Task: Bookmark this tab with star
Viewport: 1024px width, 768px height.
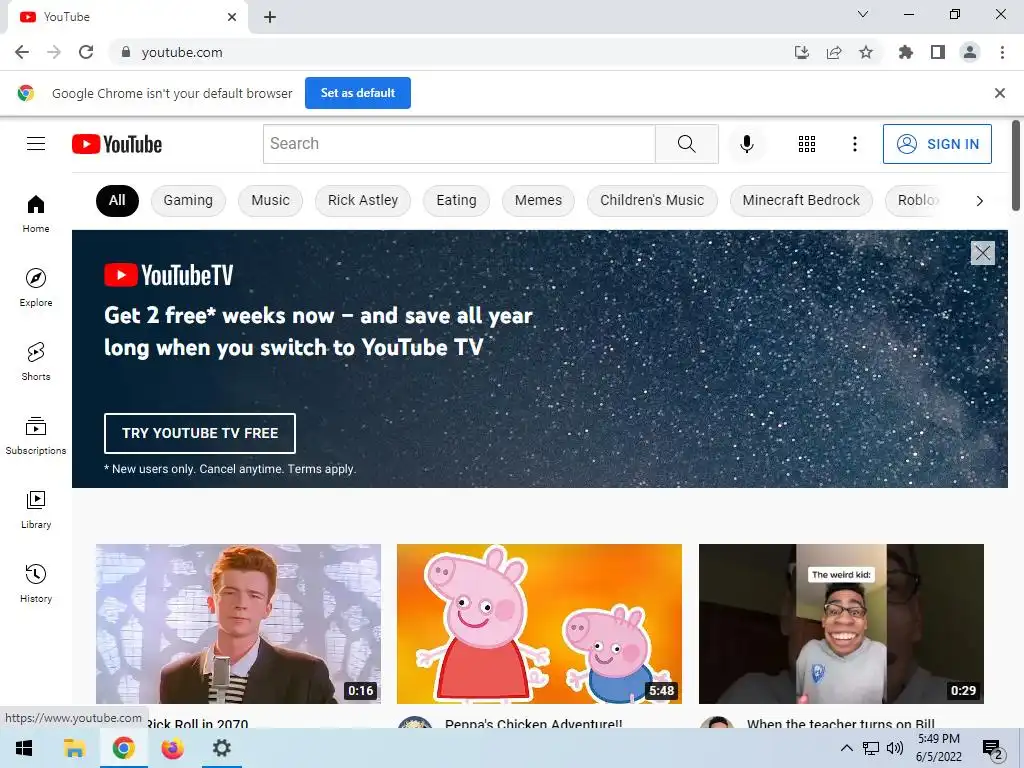Action: [865, 52]
